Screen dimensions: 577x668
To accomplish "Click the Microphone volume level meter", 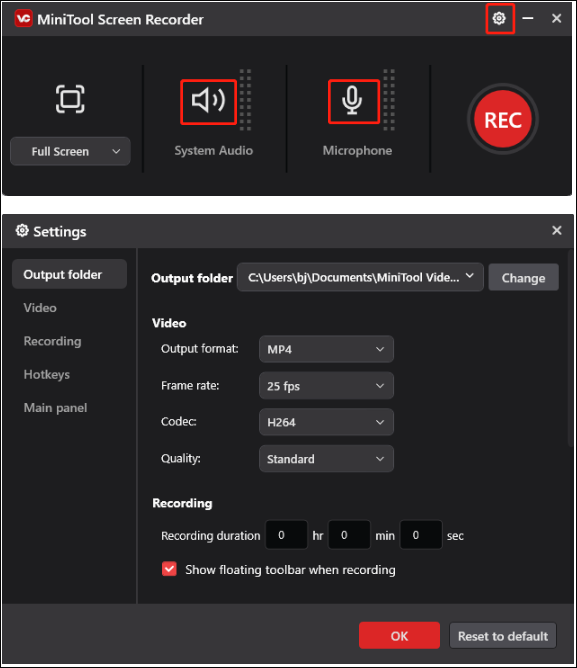I will tap(389, 100).
